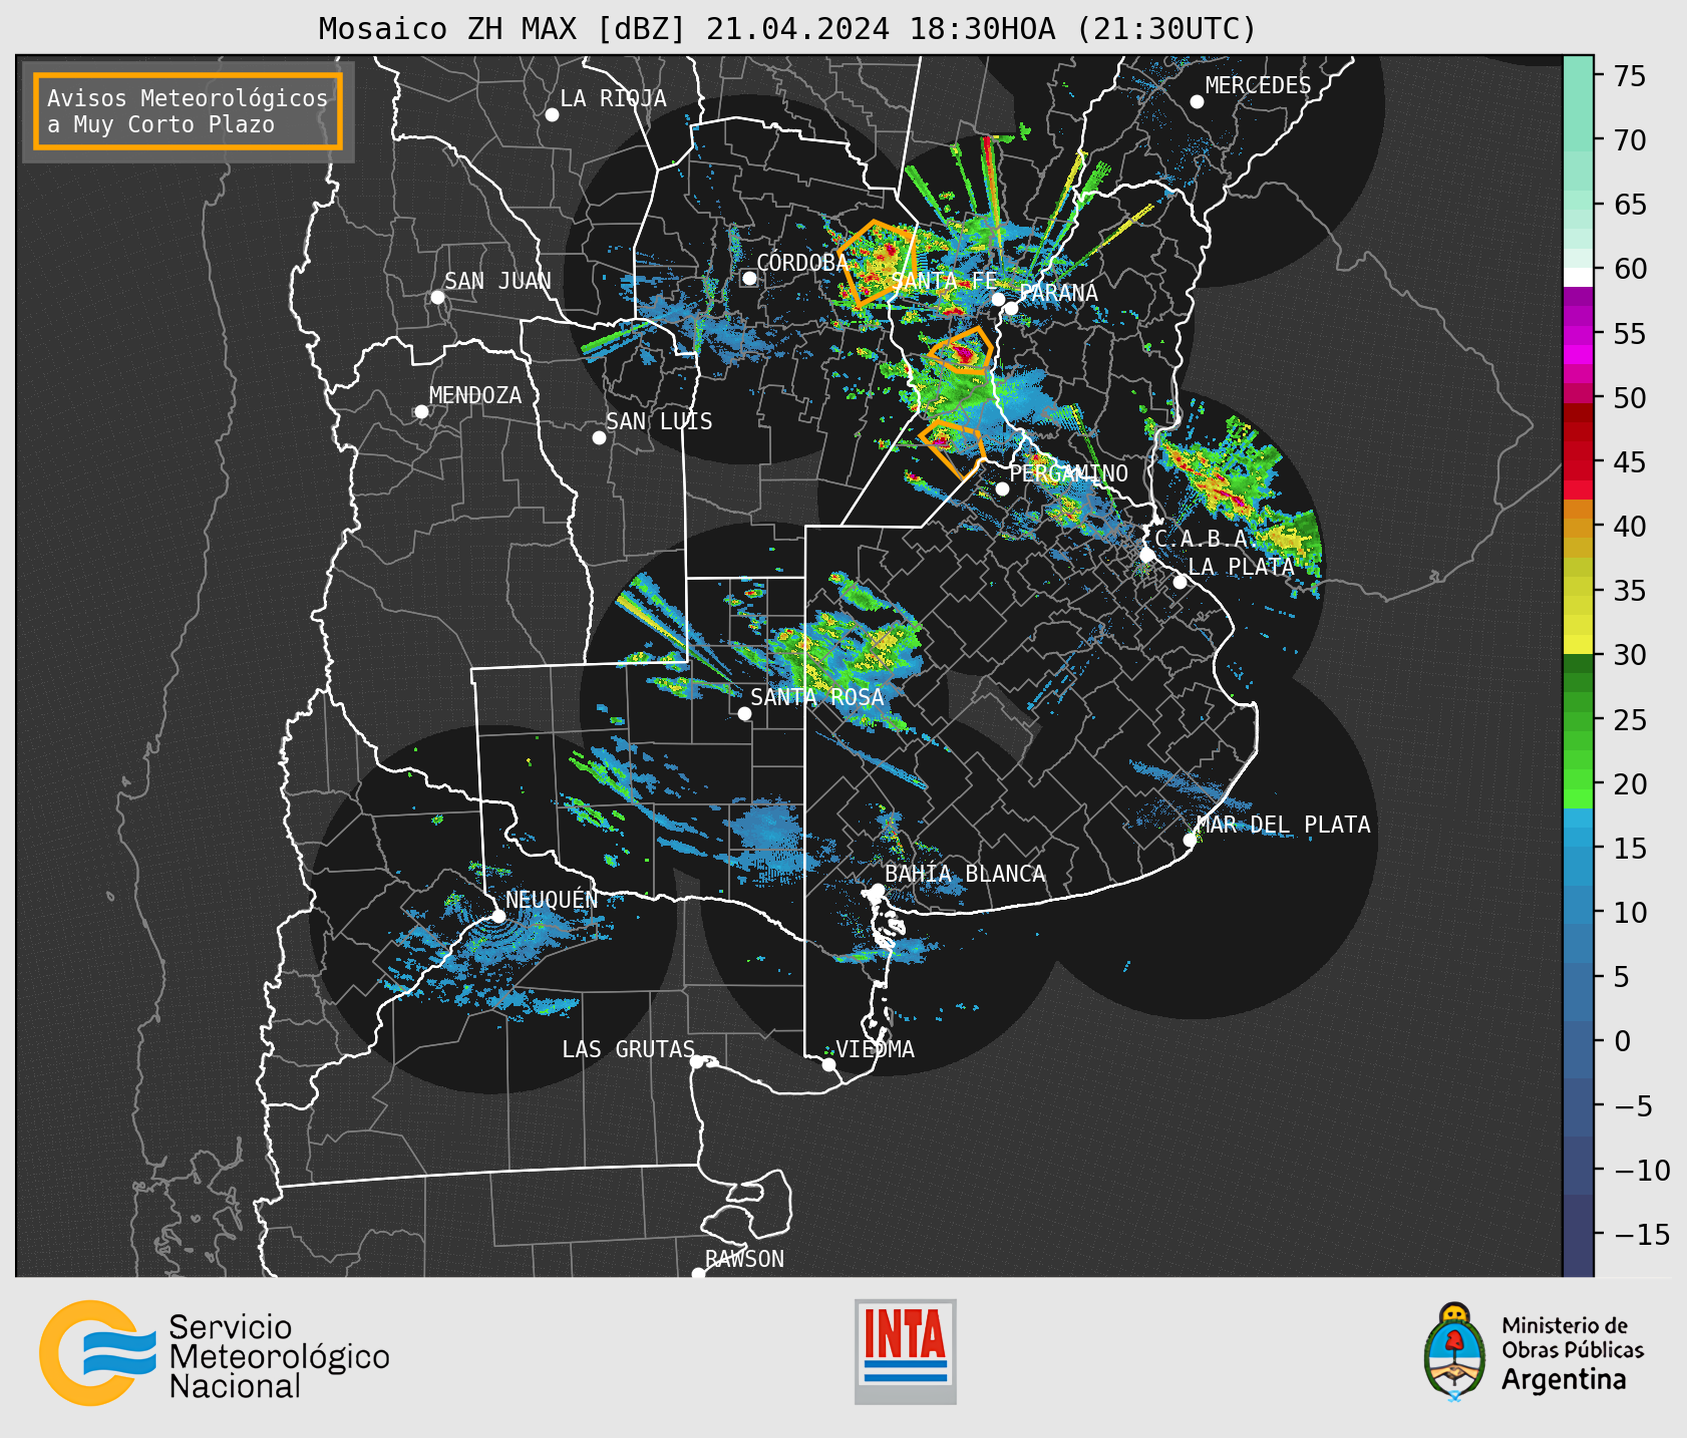
Task: Click the PARANÁ city label
Action: 1058,293
